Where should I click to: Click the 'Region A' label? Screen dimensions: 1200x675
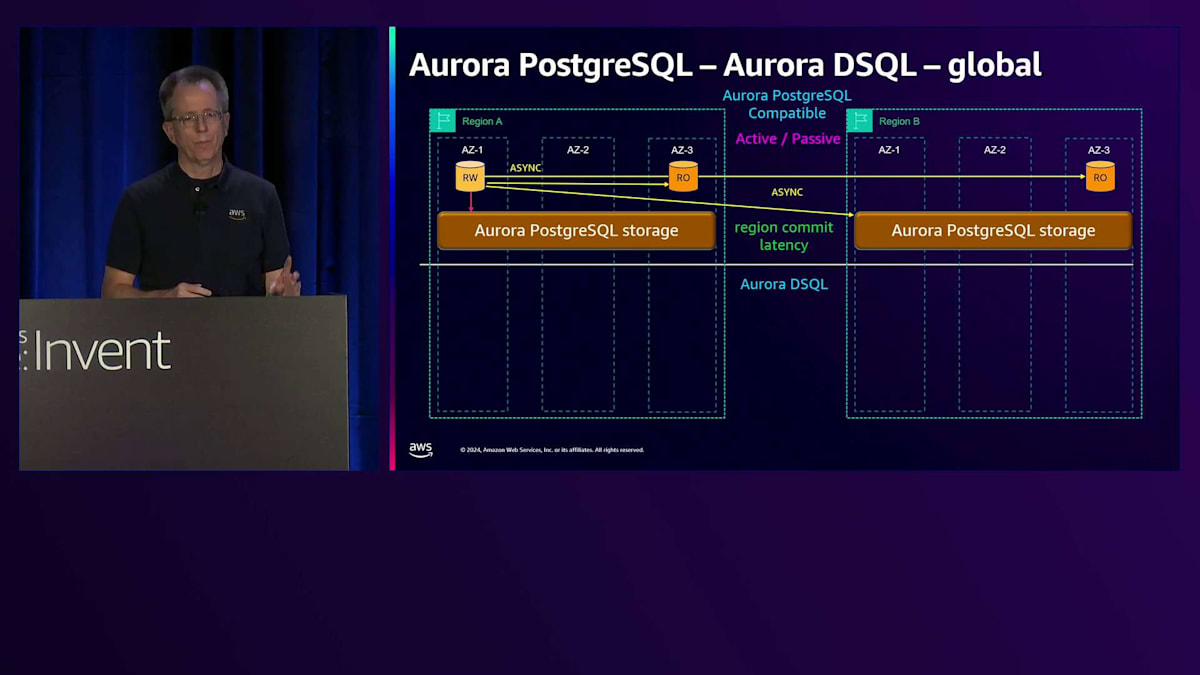click(x=482, y=121)
